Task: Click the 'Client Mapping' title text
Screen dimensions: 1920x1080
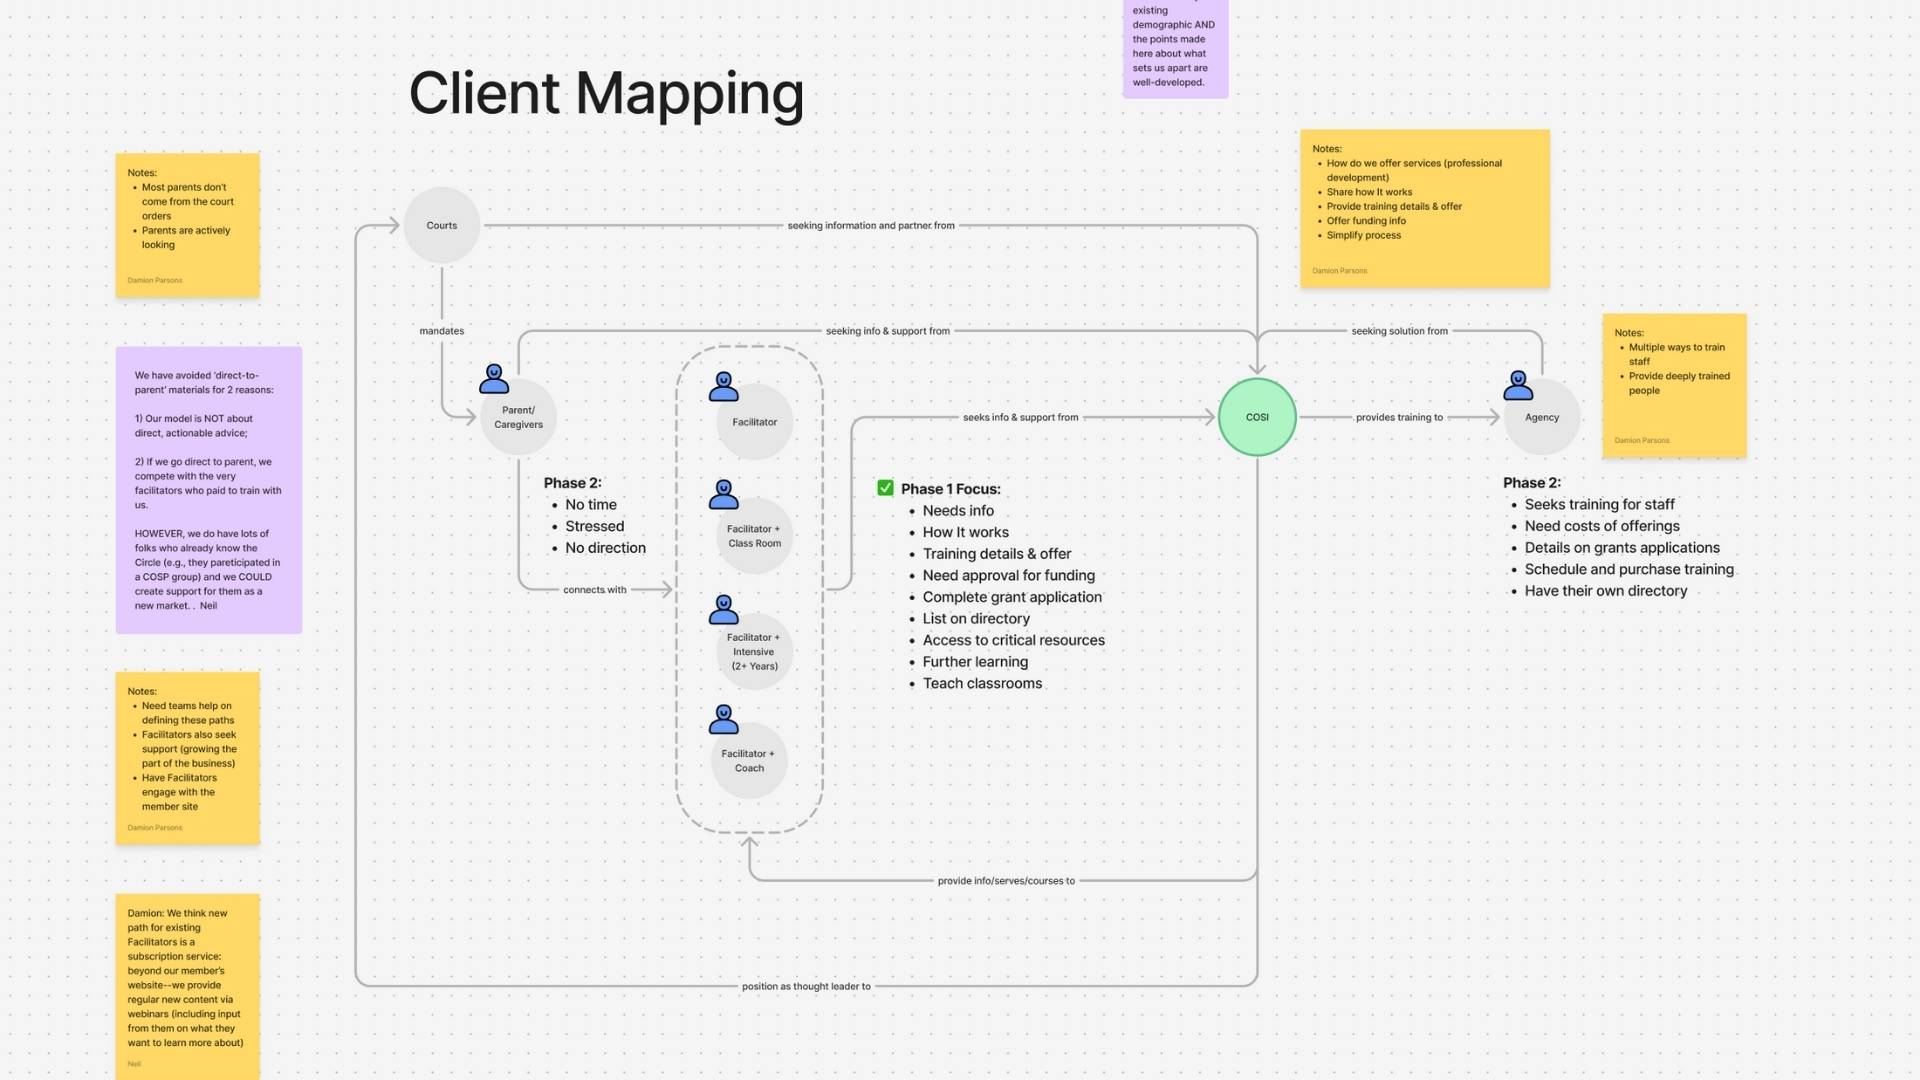Action: click(607, 93)
